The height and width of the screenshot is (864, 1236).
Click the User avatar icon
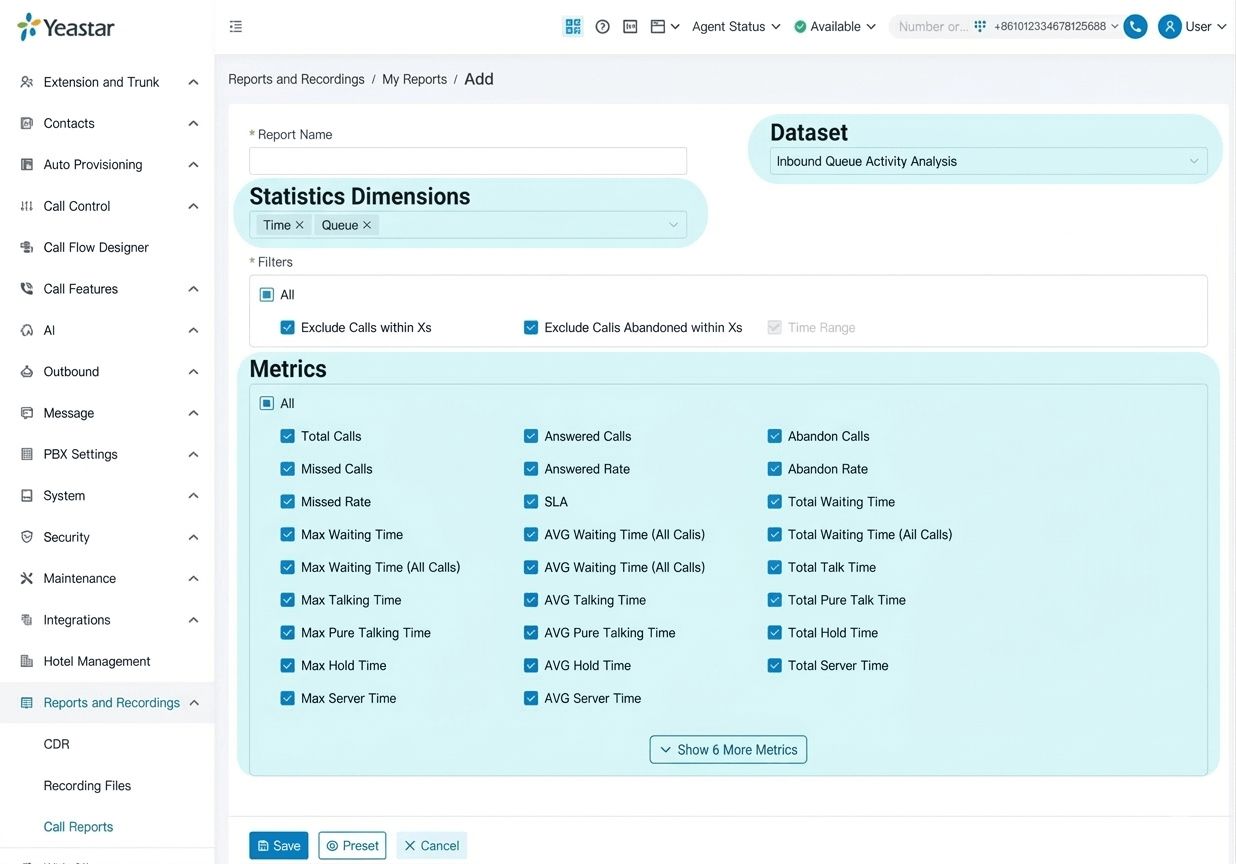[1169, 27]
